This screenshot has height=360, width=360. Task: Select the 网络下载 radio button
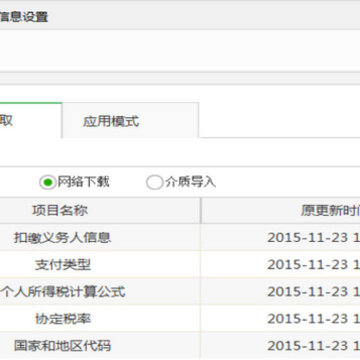click(48, 183)
